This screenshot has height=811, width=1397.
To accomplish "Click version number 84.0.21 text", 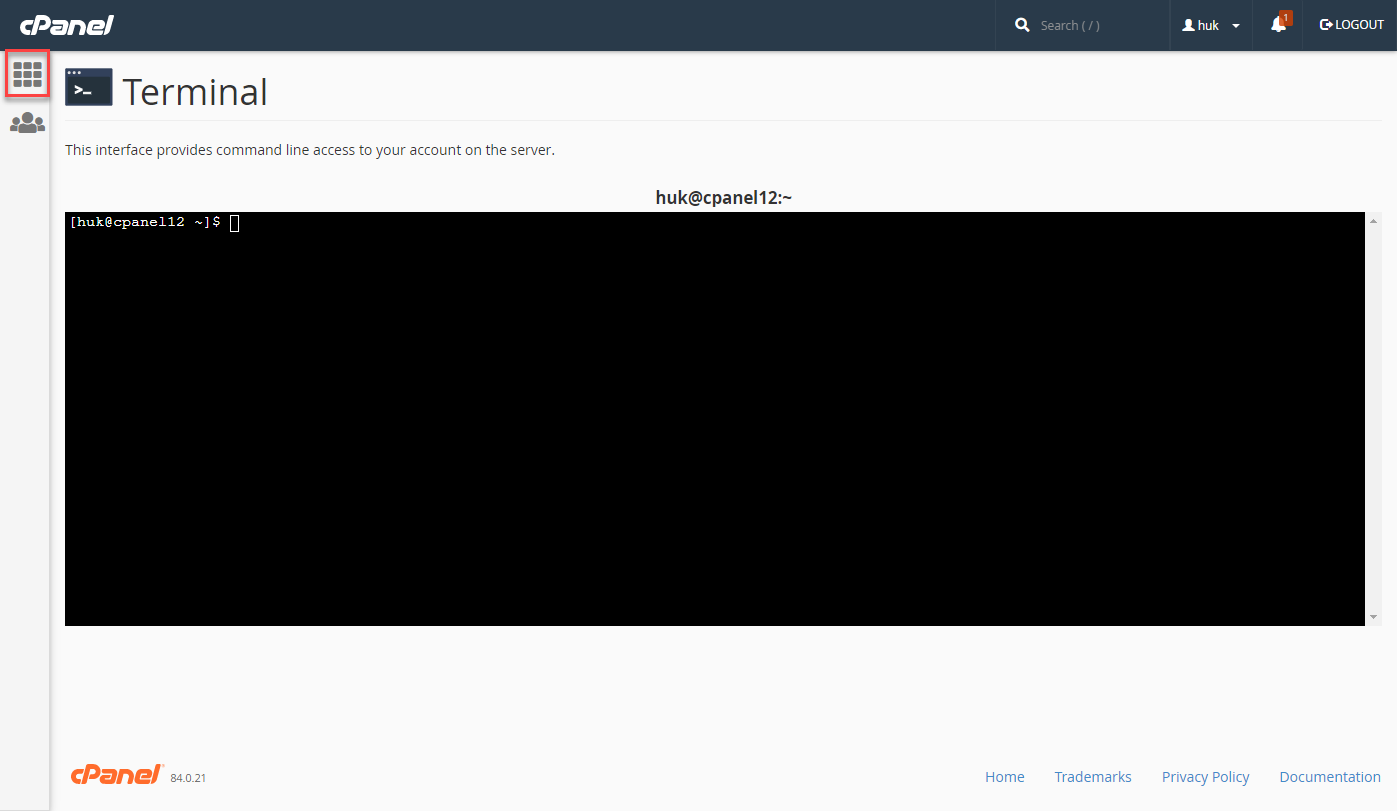I will tap(188, 778).
